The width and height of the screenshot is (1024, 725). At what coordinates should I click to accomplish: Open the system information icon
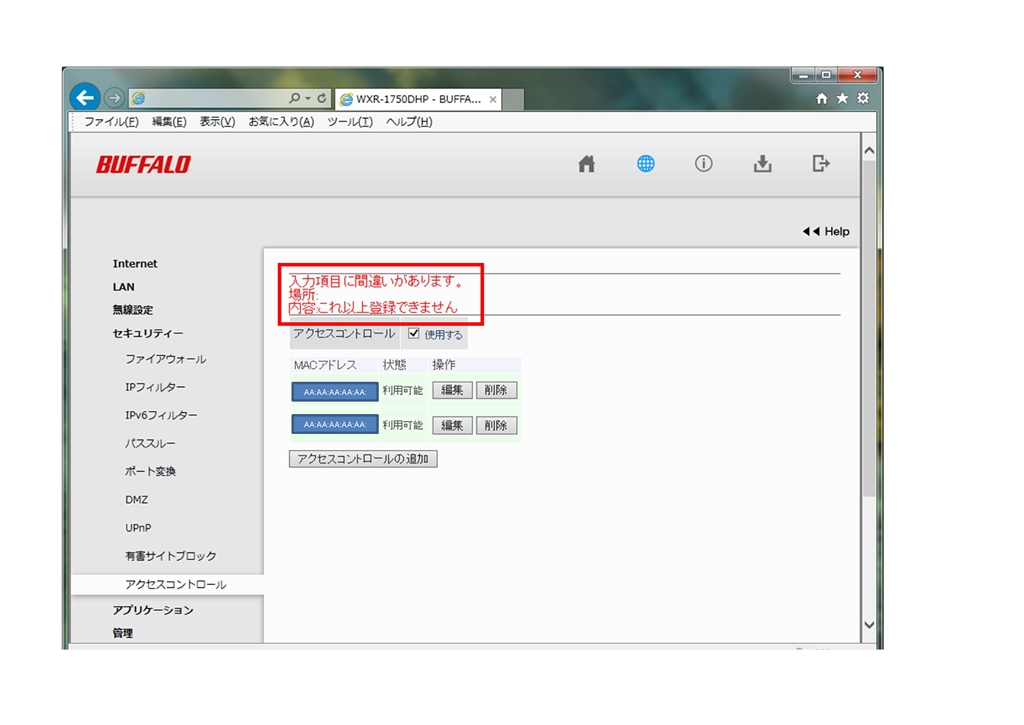[703, 163]
